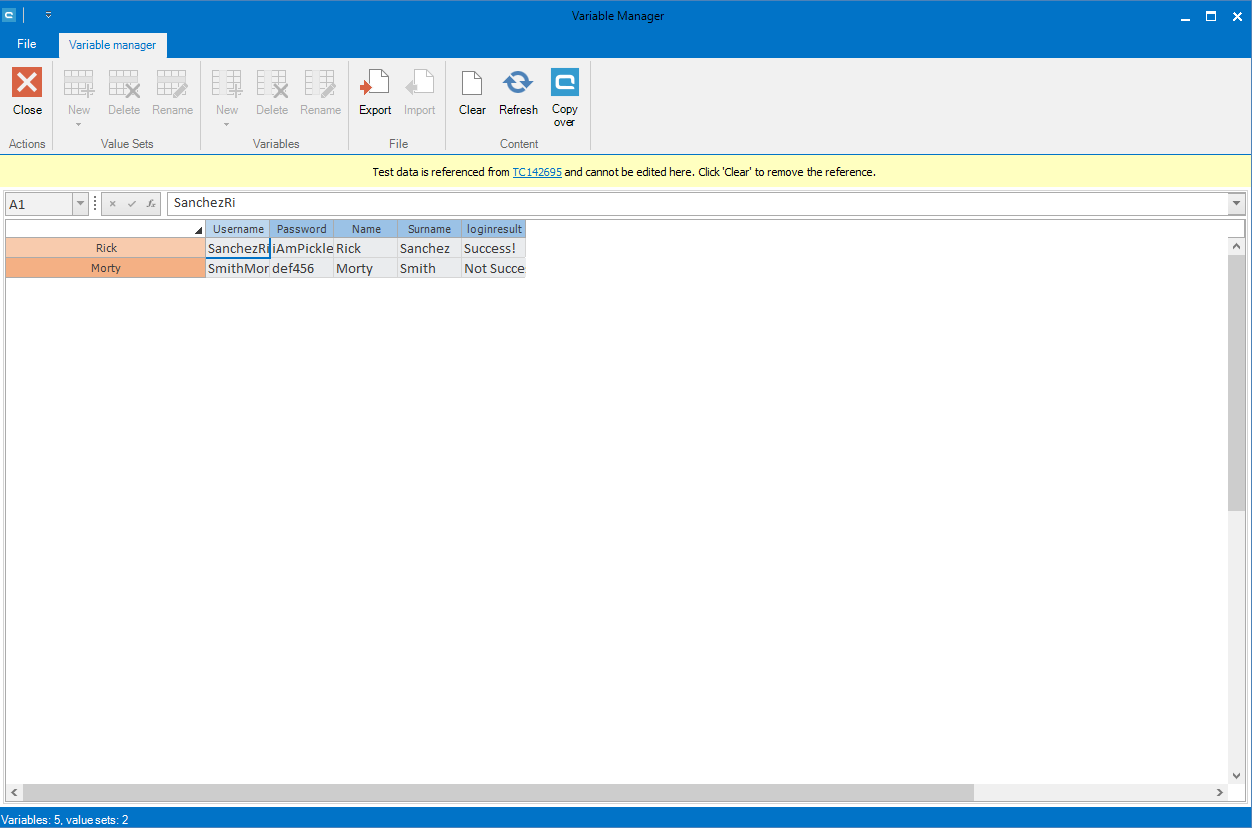Click the Export icon in File group

(x=375, y=83)
